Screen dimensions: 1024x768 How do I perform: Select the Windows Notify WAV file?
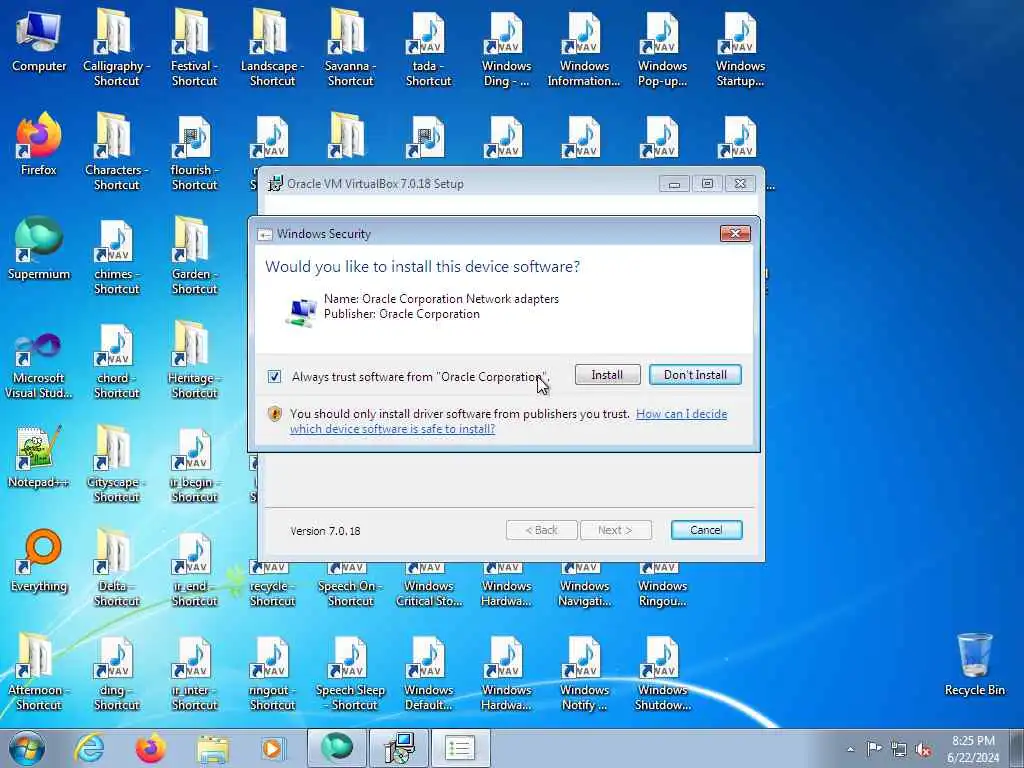pyautogui.click(x=584, y=673)
